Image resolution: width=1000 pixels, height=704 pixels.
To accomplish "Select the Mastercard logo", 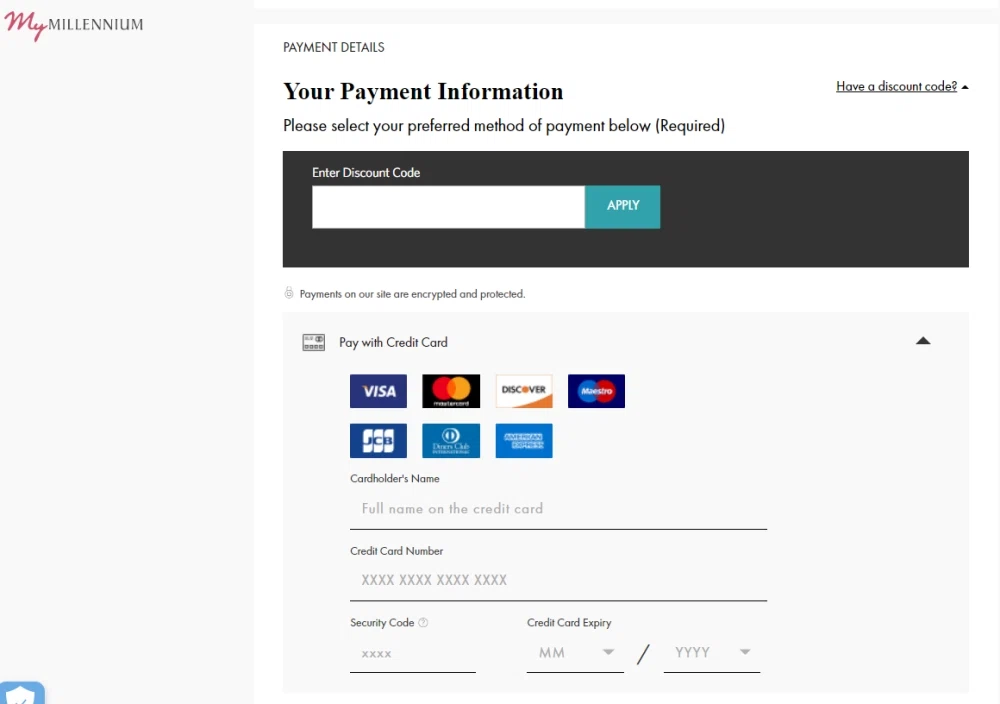I will (451, 391).
